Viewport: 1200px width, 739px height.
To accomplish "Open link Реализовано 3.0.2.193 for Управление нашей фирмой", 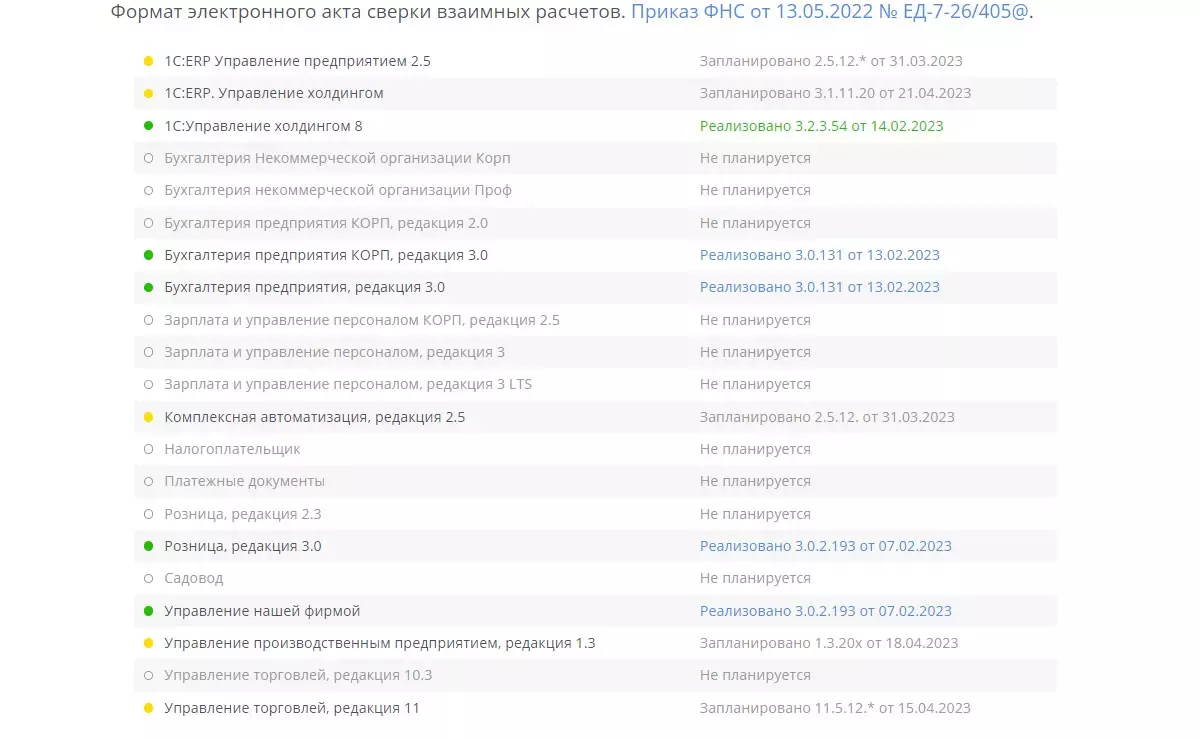I will (x=826, y=611).
